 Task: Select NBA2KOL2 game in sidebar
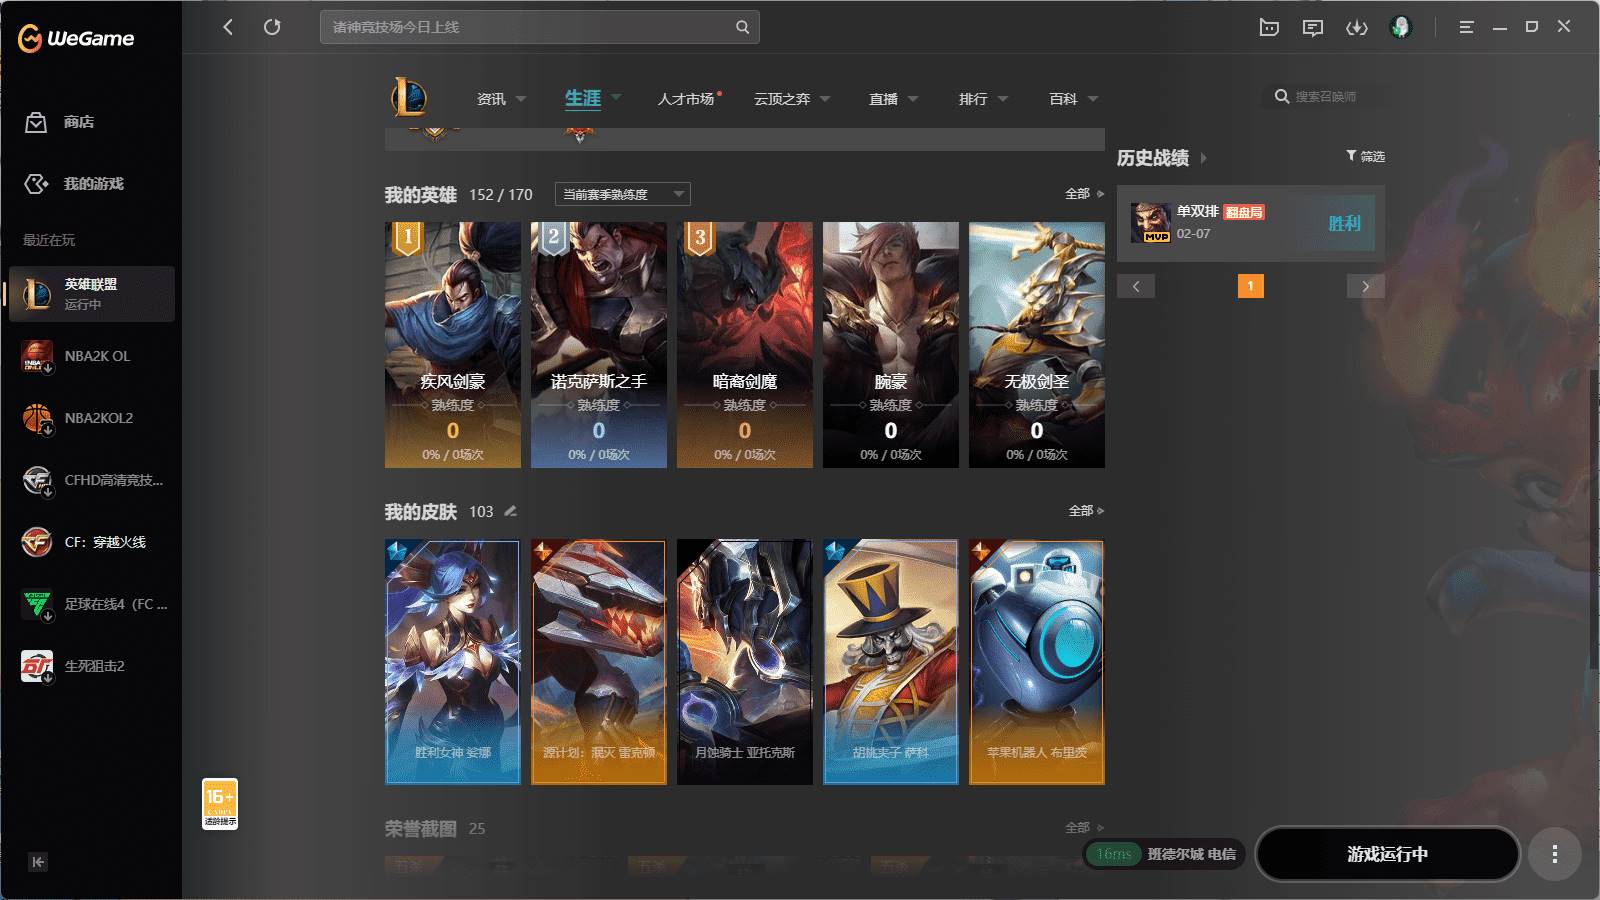(92, 418)
